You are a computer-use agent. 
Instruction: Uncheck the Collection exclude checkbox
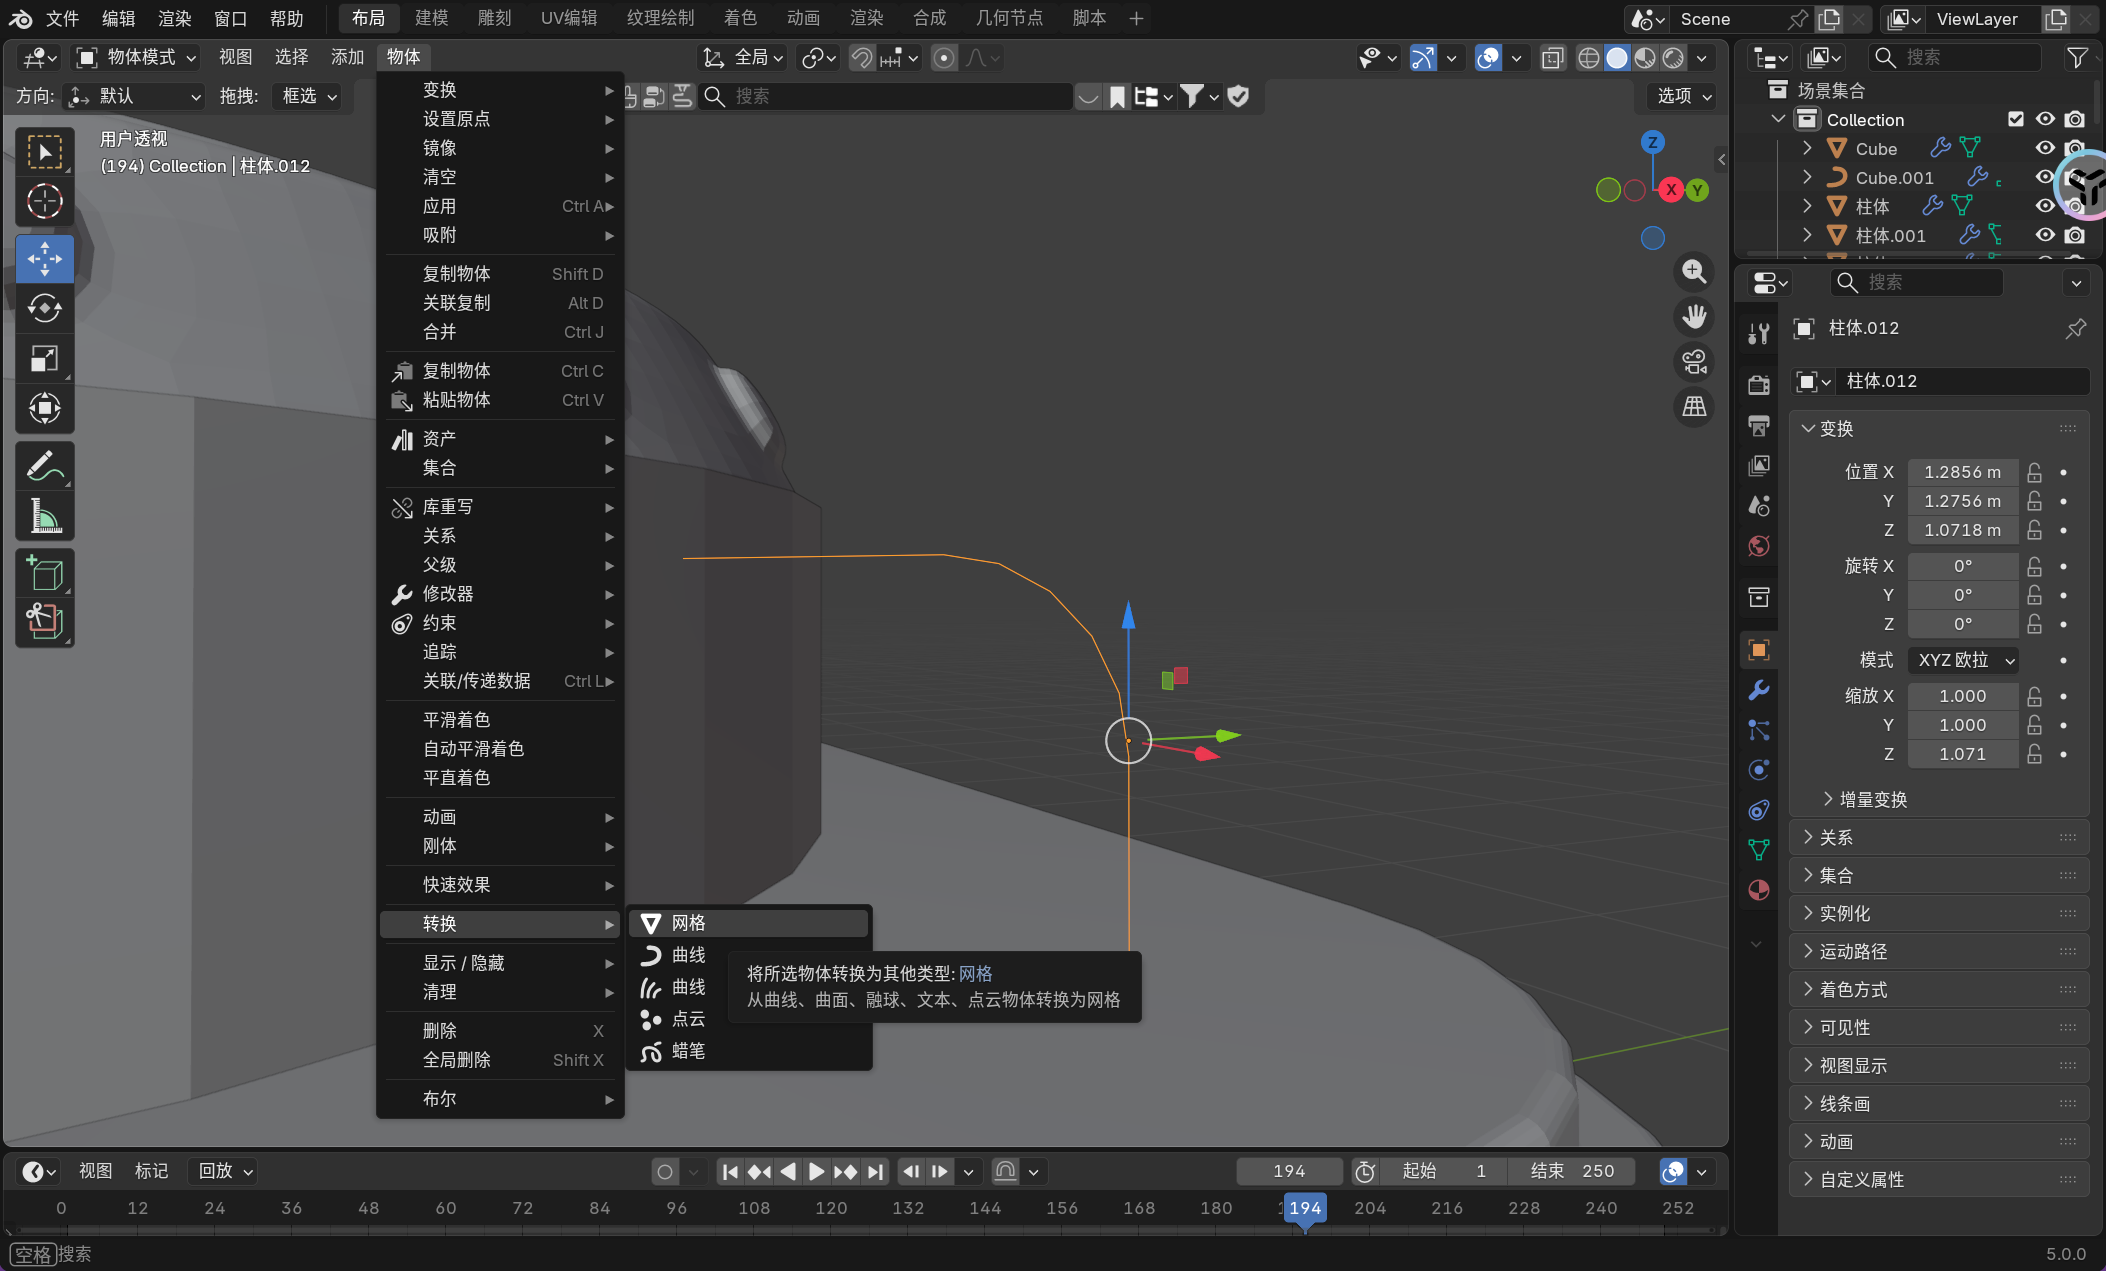(2016, 119)
